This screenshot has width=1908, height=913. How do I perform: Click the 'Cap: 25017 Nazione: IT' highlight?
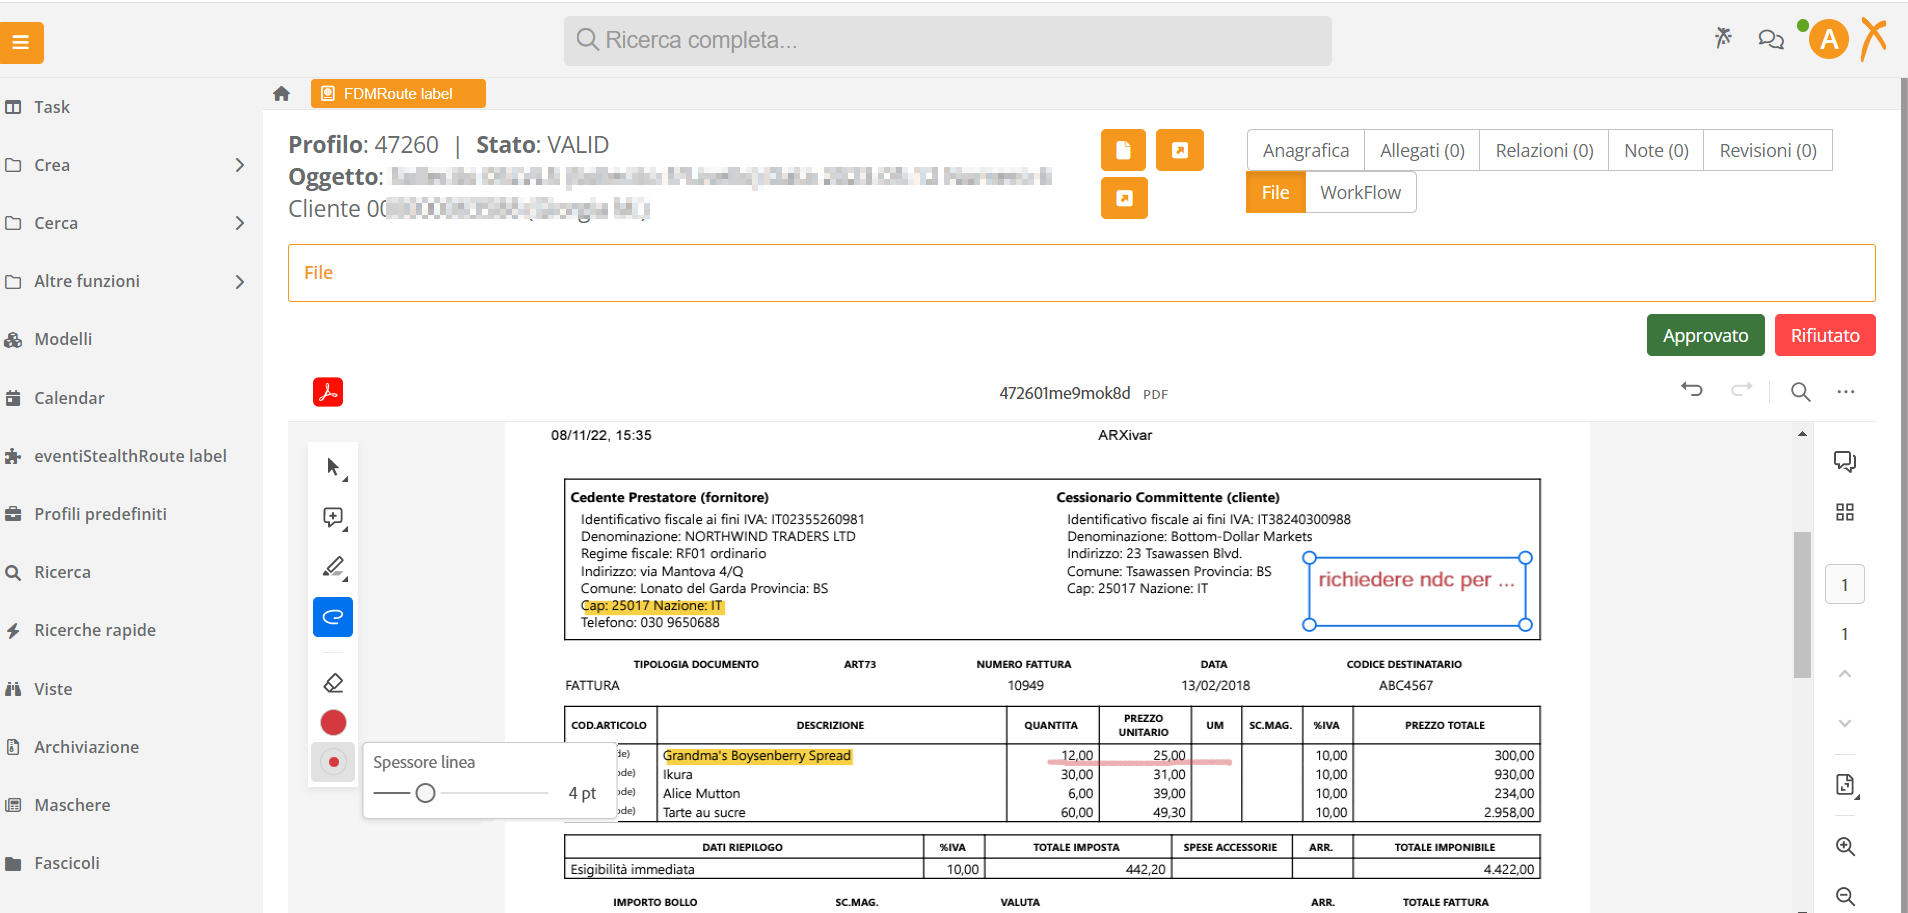[x=652, y=606]
